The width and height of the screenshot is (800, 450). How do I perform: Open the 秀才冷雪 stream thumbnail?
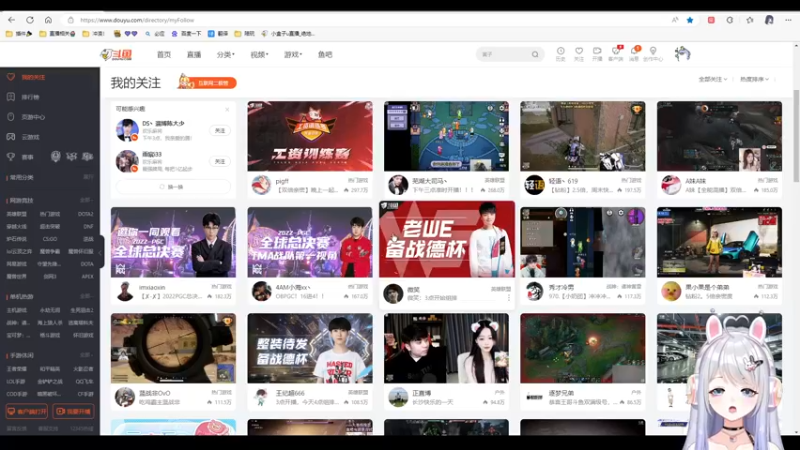tap(583, 242)
